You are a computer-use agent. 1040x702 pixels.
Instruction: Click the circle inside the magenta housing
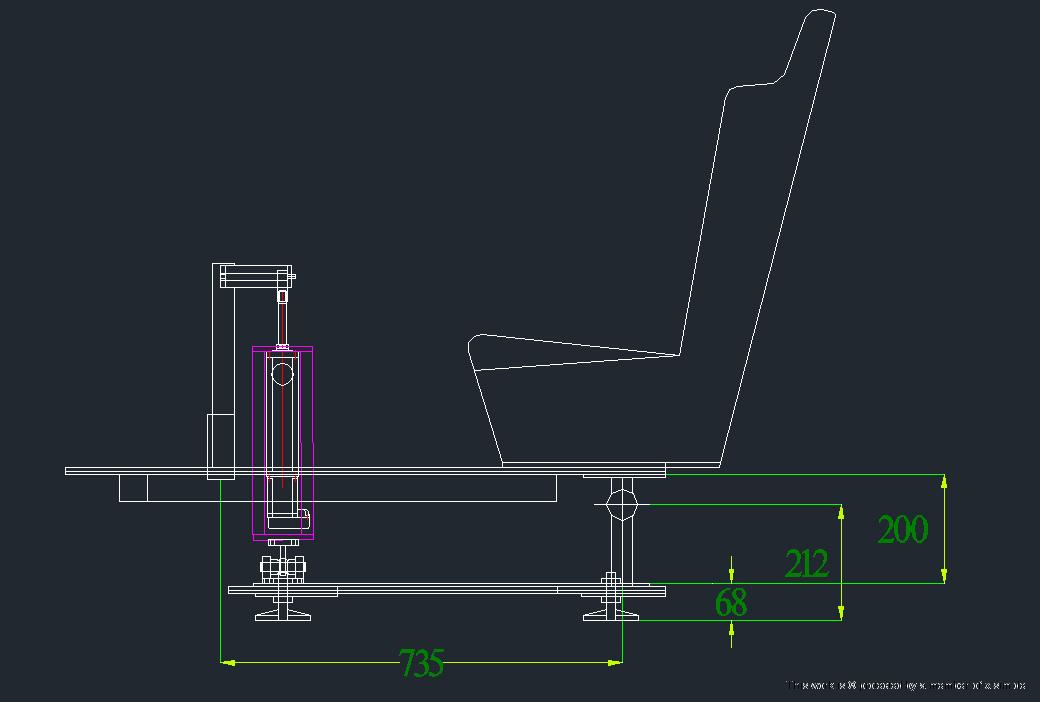282,374
